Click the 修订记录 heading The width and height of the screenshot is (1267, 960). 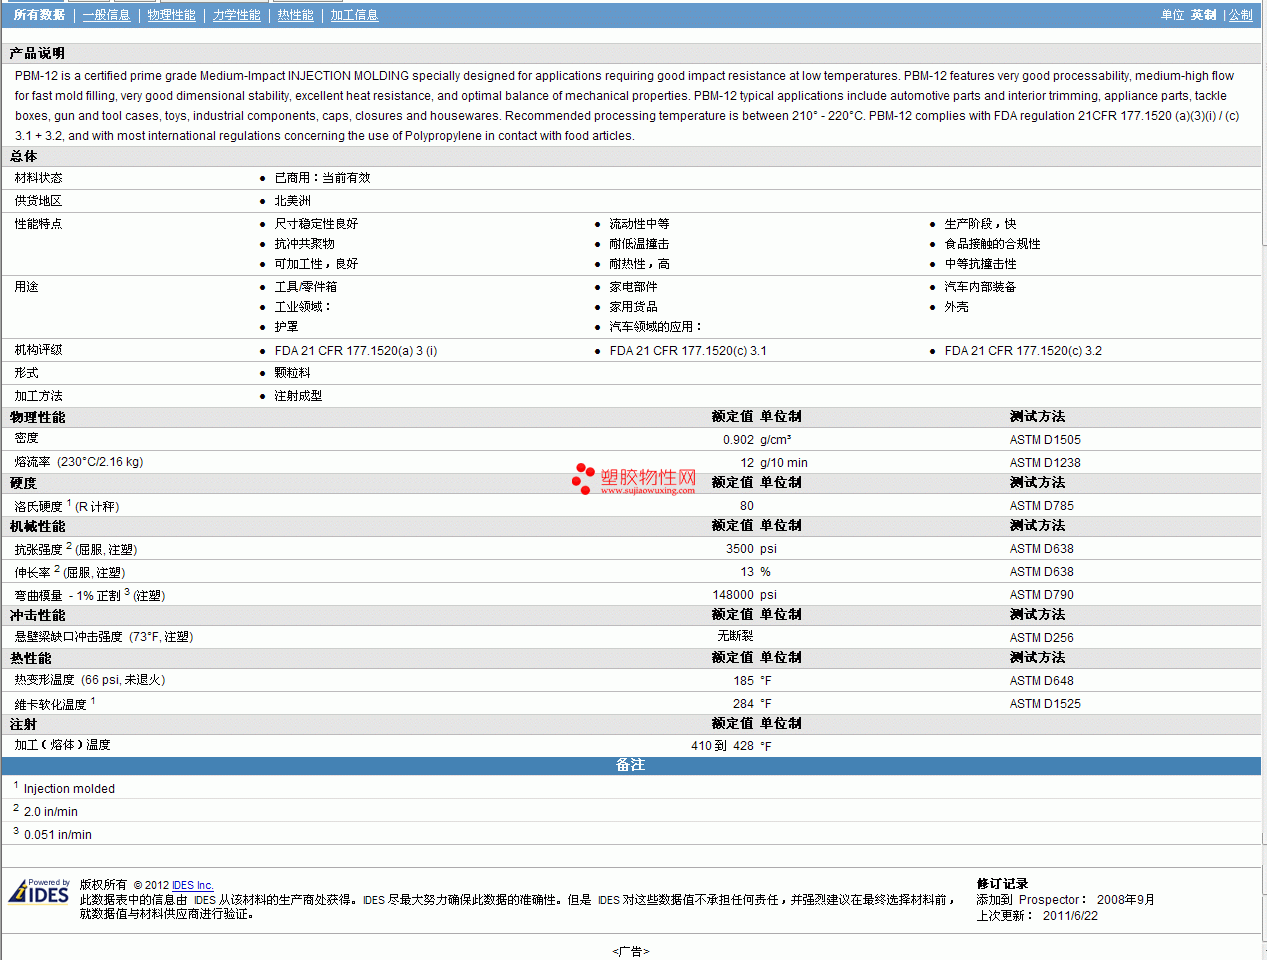(x=1002, y=884)
